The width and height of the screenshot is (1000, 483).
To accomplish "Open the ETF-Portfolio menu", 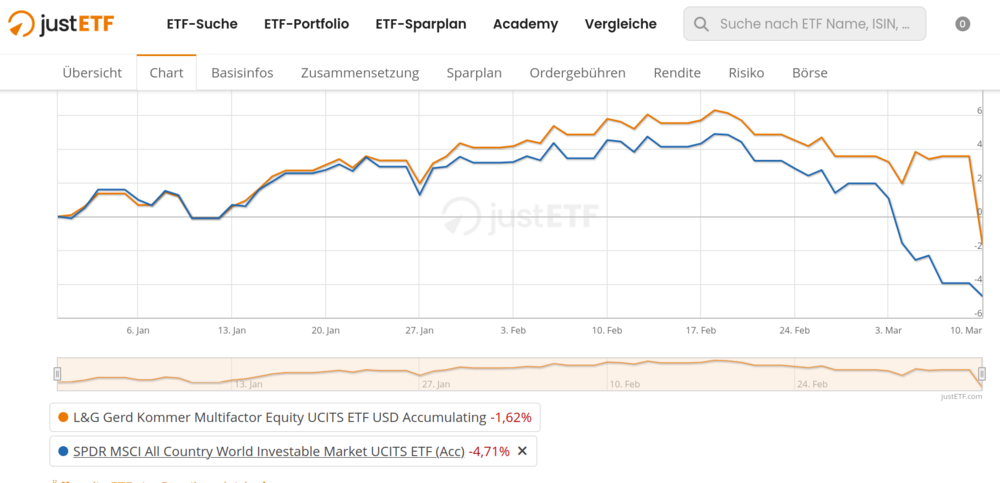I will (x=306, y=24).
